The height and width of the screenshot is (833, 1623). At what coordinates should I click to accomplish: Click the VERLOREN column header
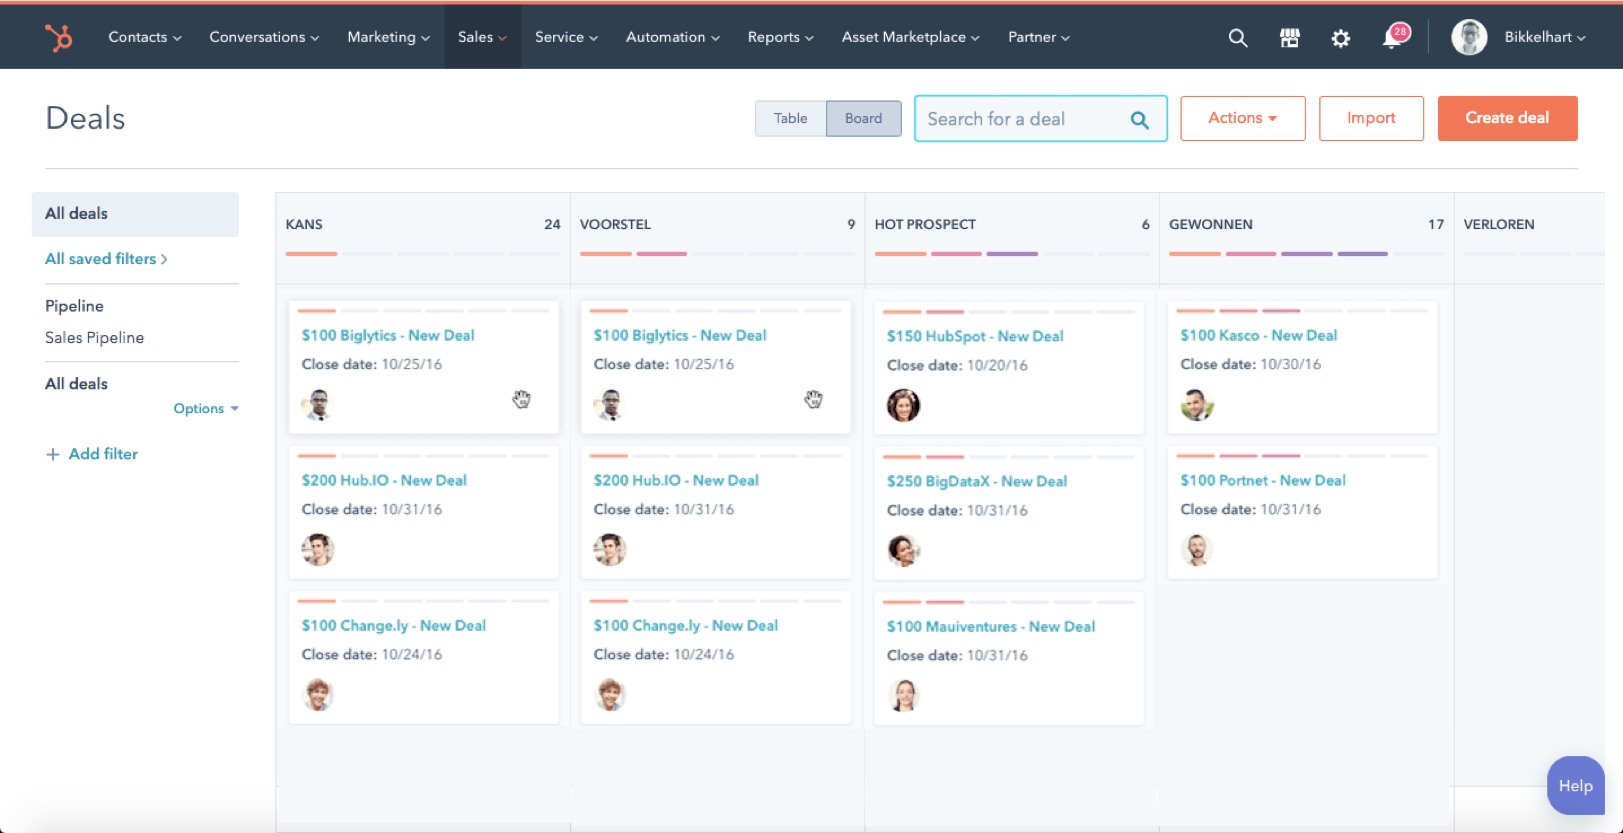pyautogui.click(x=1498, y=225)
